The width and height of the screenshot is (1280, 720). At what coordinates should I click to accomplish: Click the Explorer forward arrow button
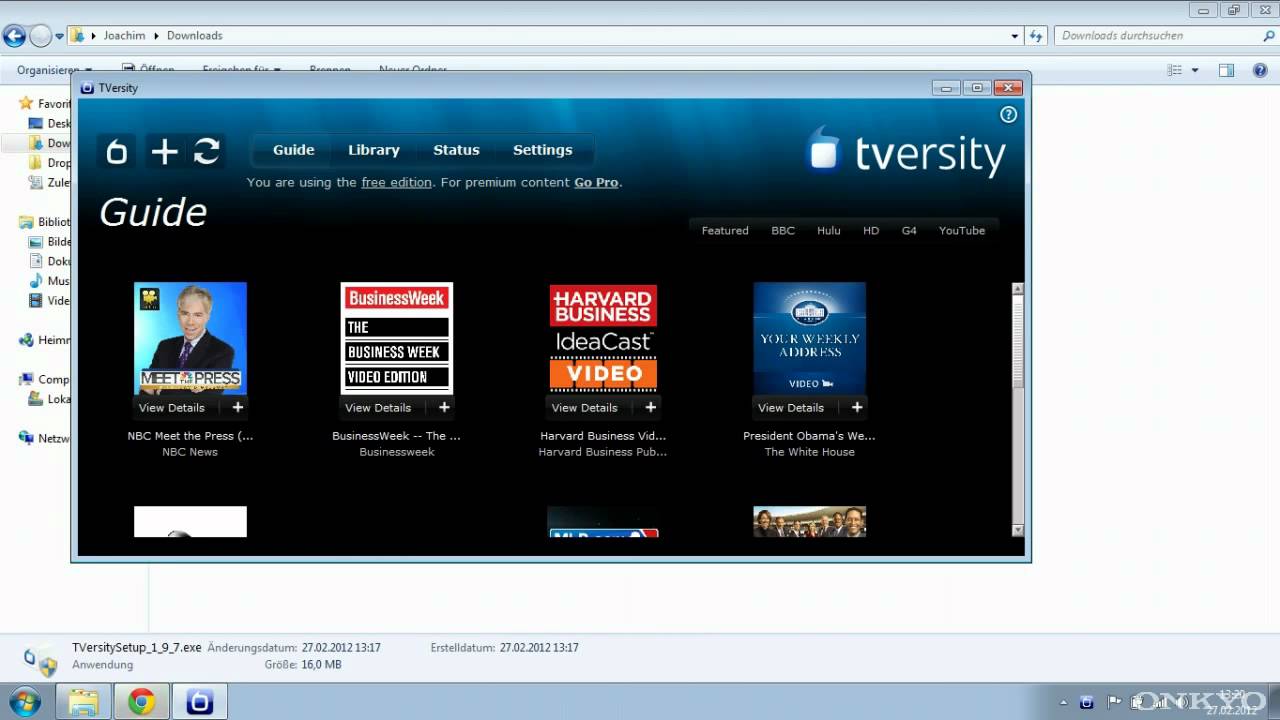tap(40, 36)
